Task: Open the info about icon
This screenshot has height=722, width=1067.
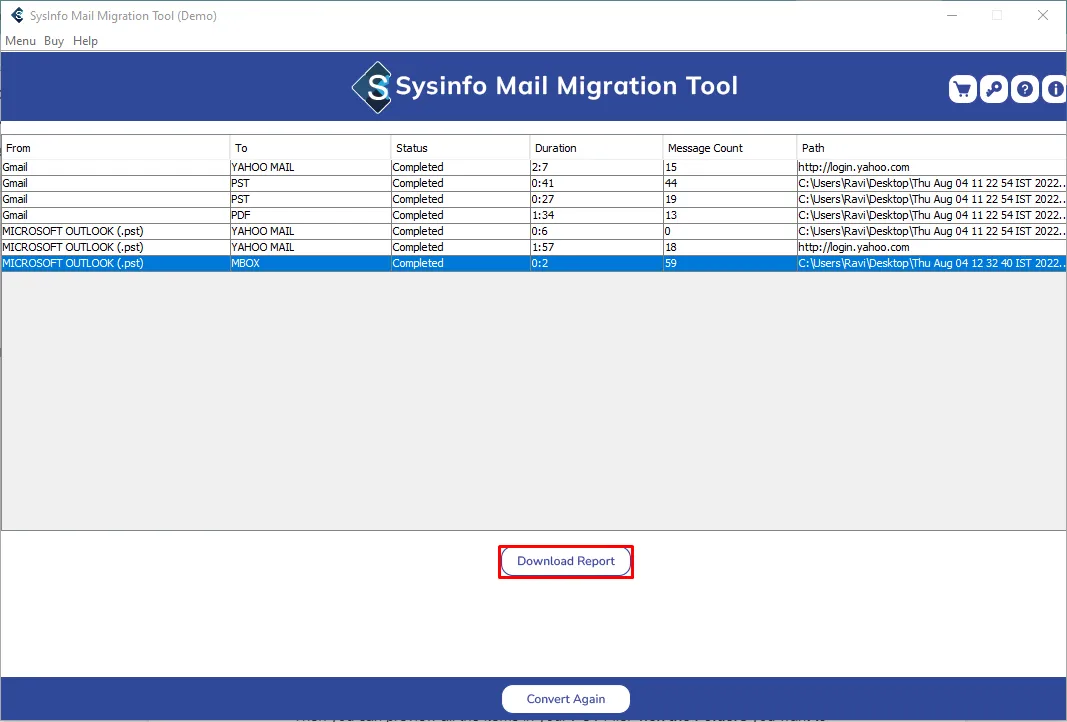Action: [1055, 89]
